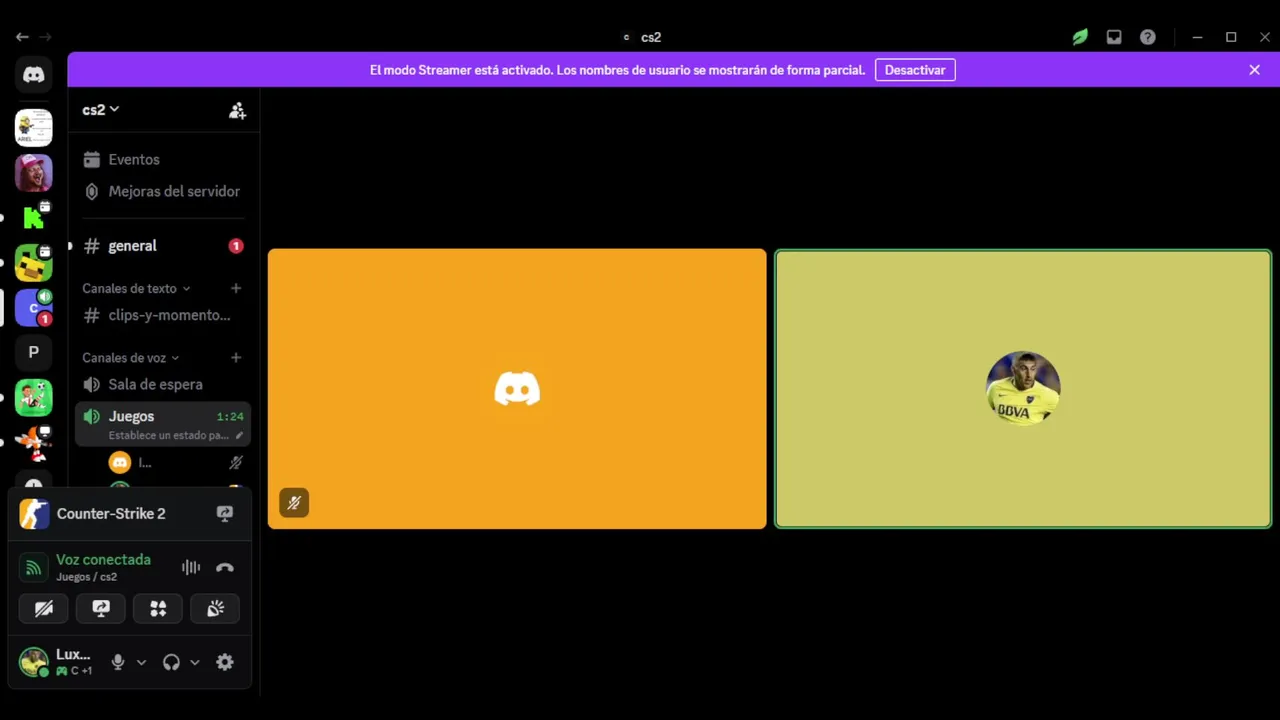Click the Counter-Strike 2 game icon
The width and height of the screenshot is (1280, 720).
click(x=34, y=513)
